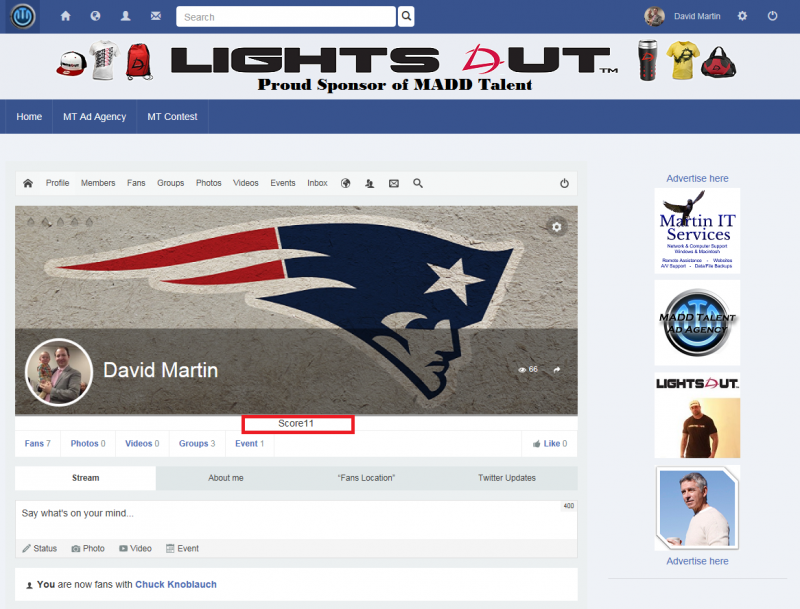Image resolution: width=800 pixels, height=609 pixels.
Task: Click David Martin's small top bar avatar
Action: tap(654, 16)
